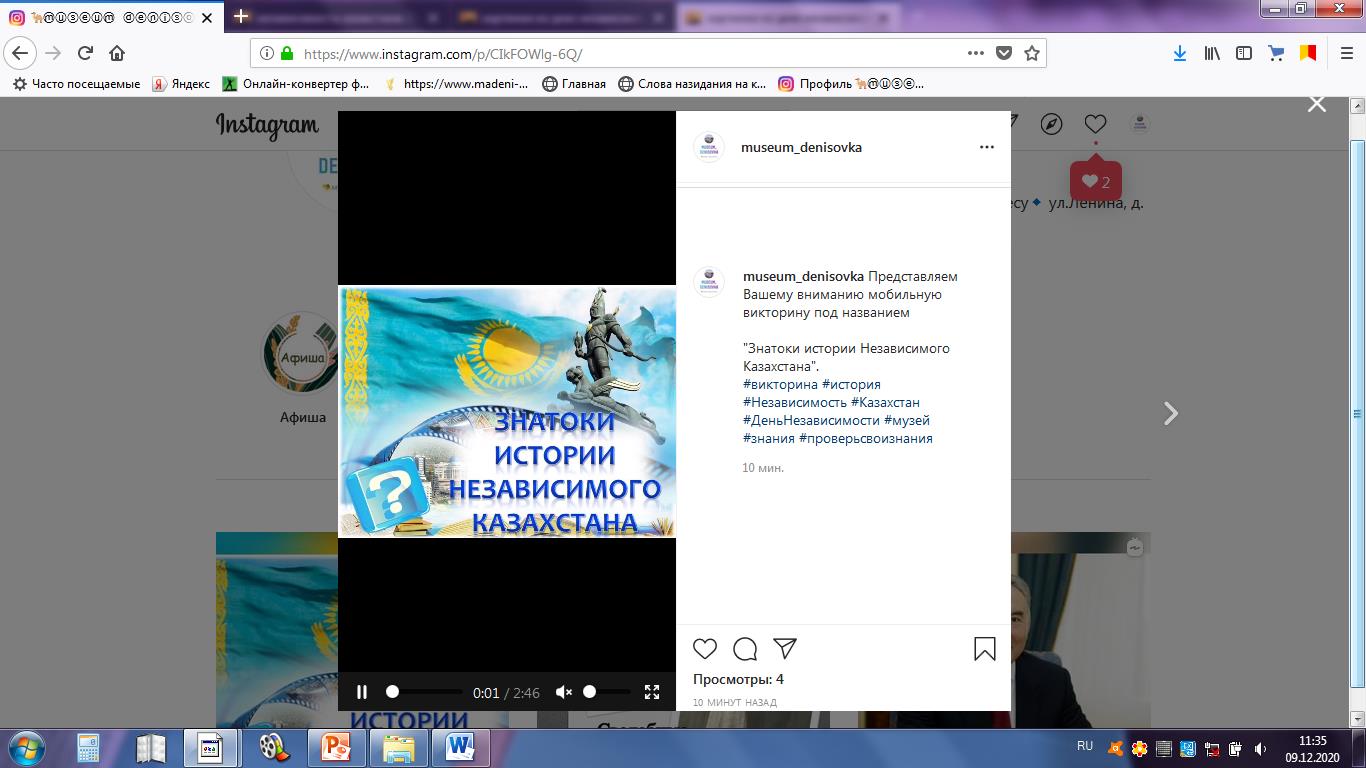Screen dimensions: 1366x768
Task: Switch to the Instagram museum tab
Action: (x=113, y=16)
